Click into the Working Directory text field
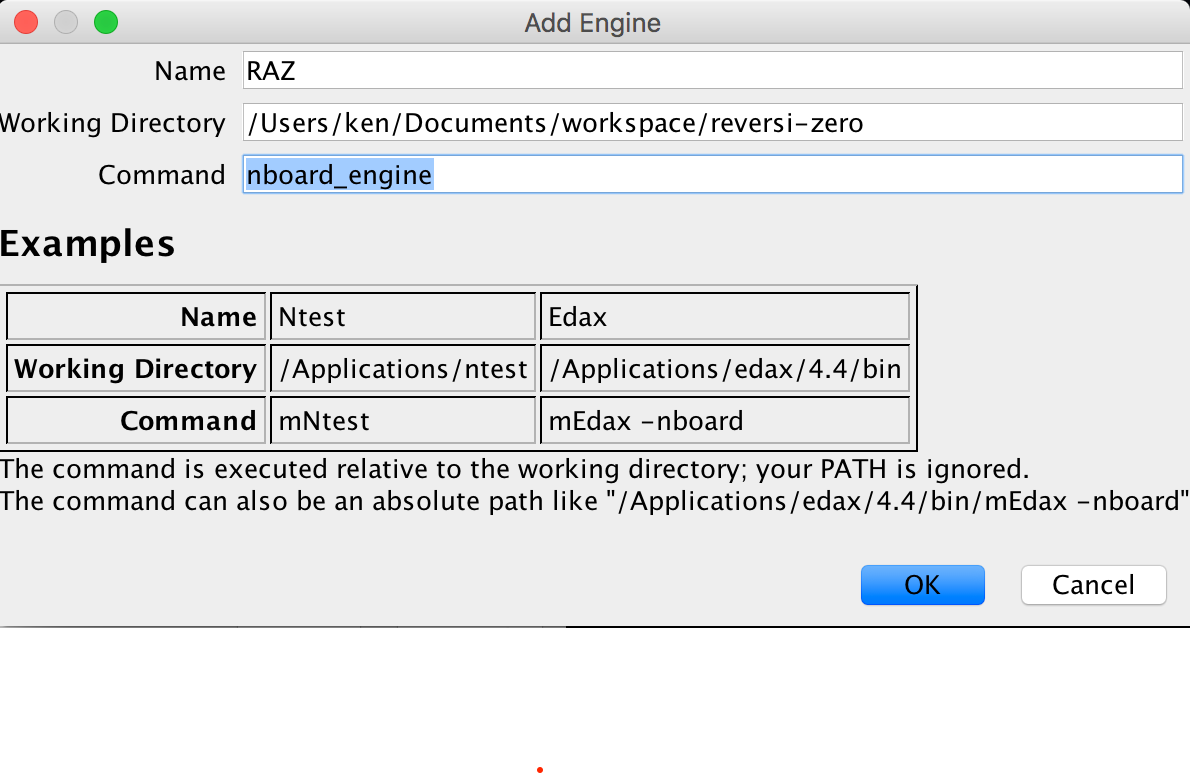The height and width of the screenshot is (774, 1190). [712, 123]
